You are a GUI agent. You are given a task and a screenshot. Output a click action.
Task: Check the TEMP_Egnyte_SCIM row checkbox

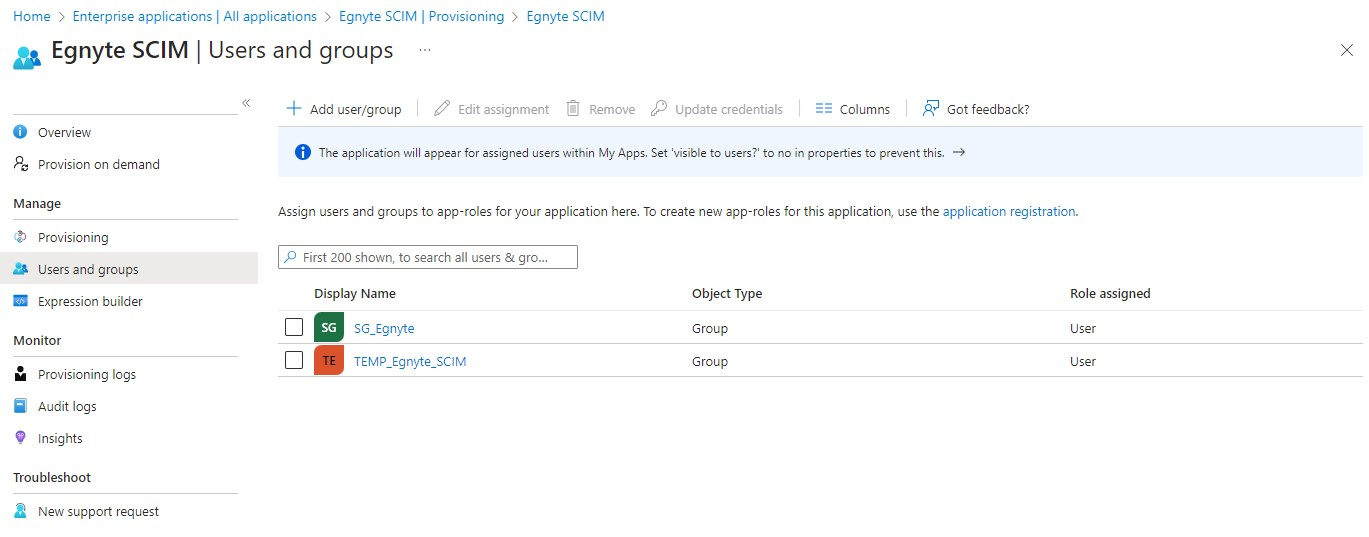[294, 360]
